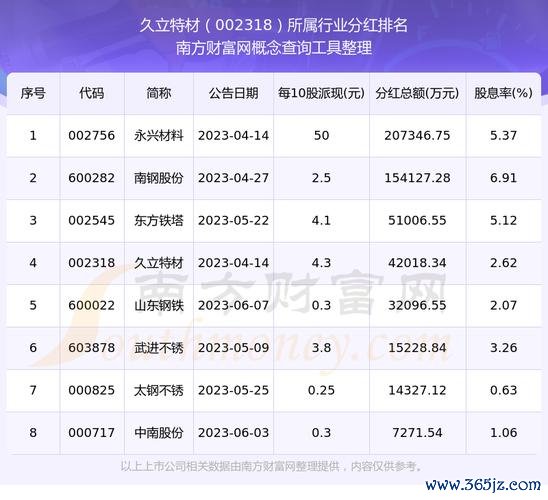
Task: Select stock code 002318 in table
Action: click(x=92, y=263)
